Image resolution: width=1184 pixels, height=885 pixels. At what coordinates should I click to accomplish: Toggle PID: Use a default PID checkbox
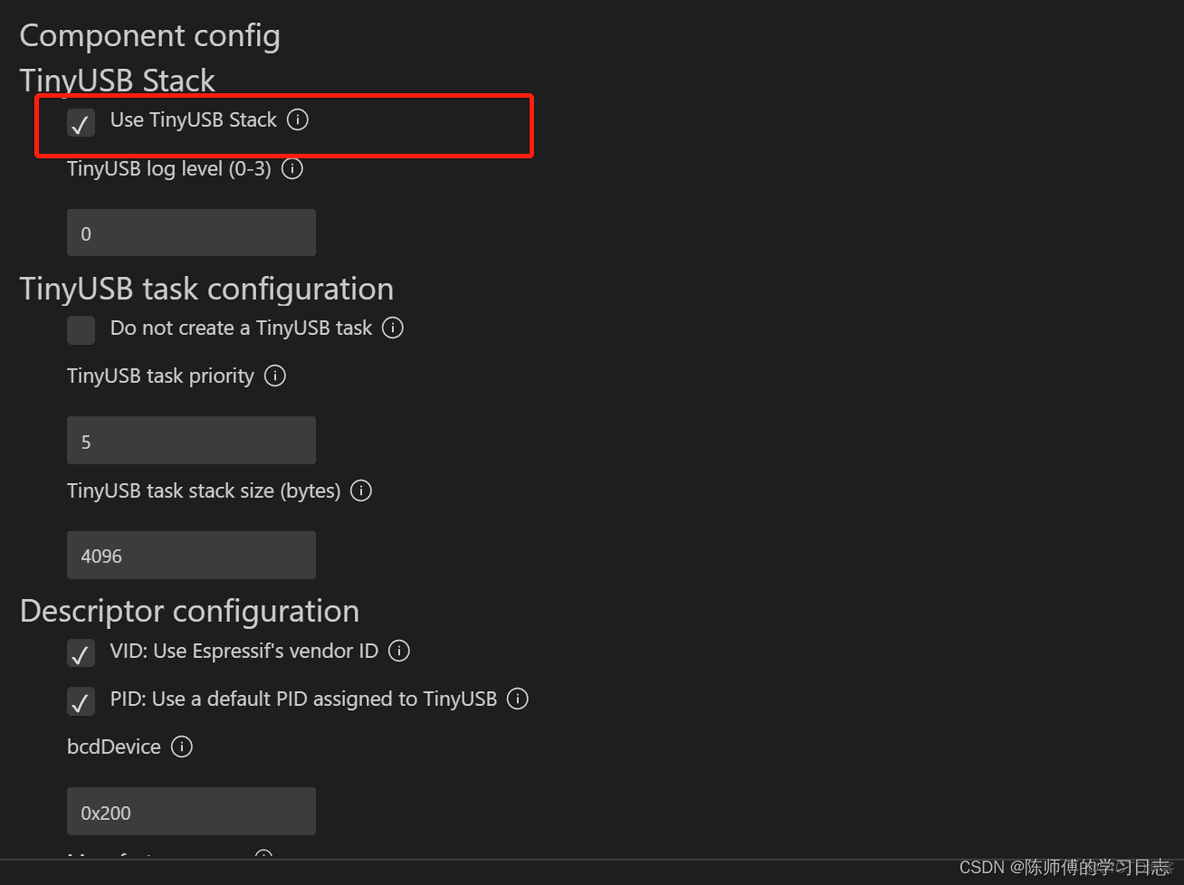pos(81,702)
